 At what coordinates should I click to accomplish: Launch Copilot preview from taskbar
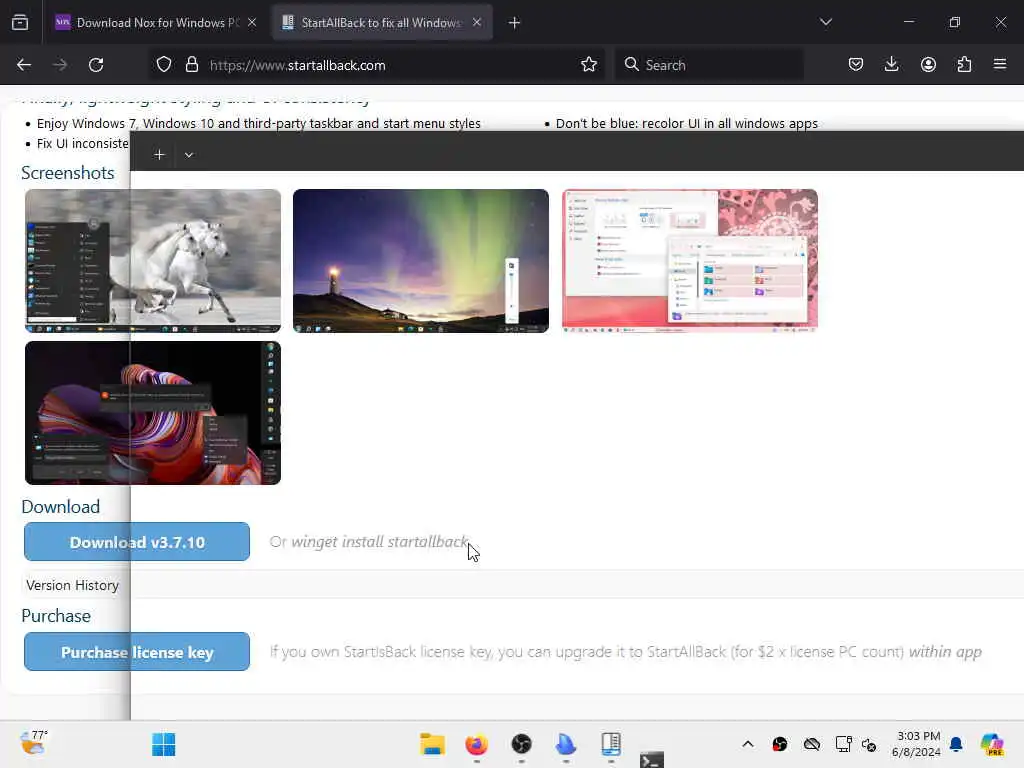992,744
